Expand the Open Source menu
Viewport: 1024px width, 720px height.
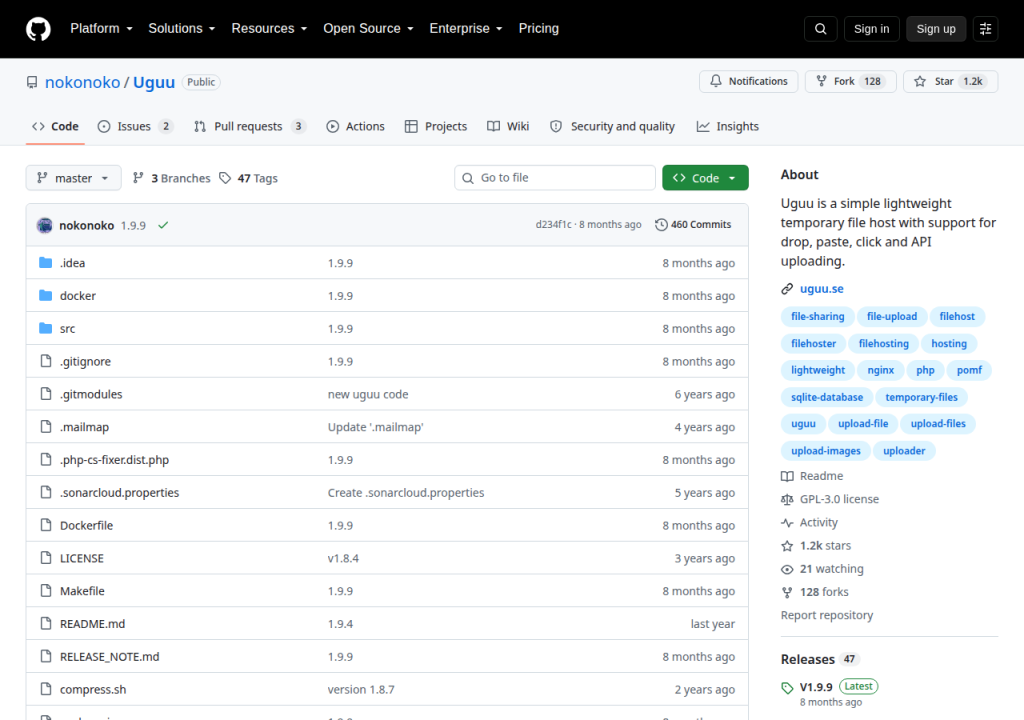(368, 29)
